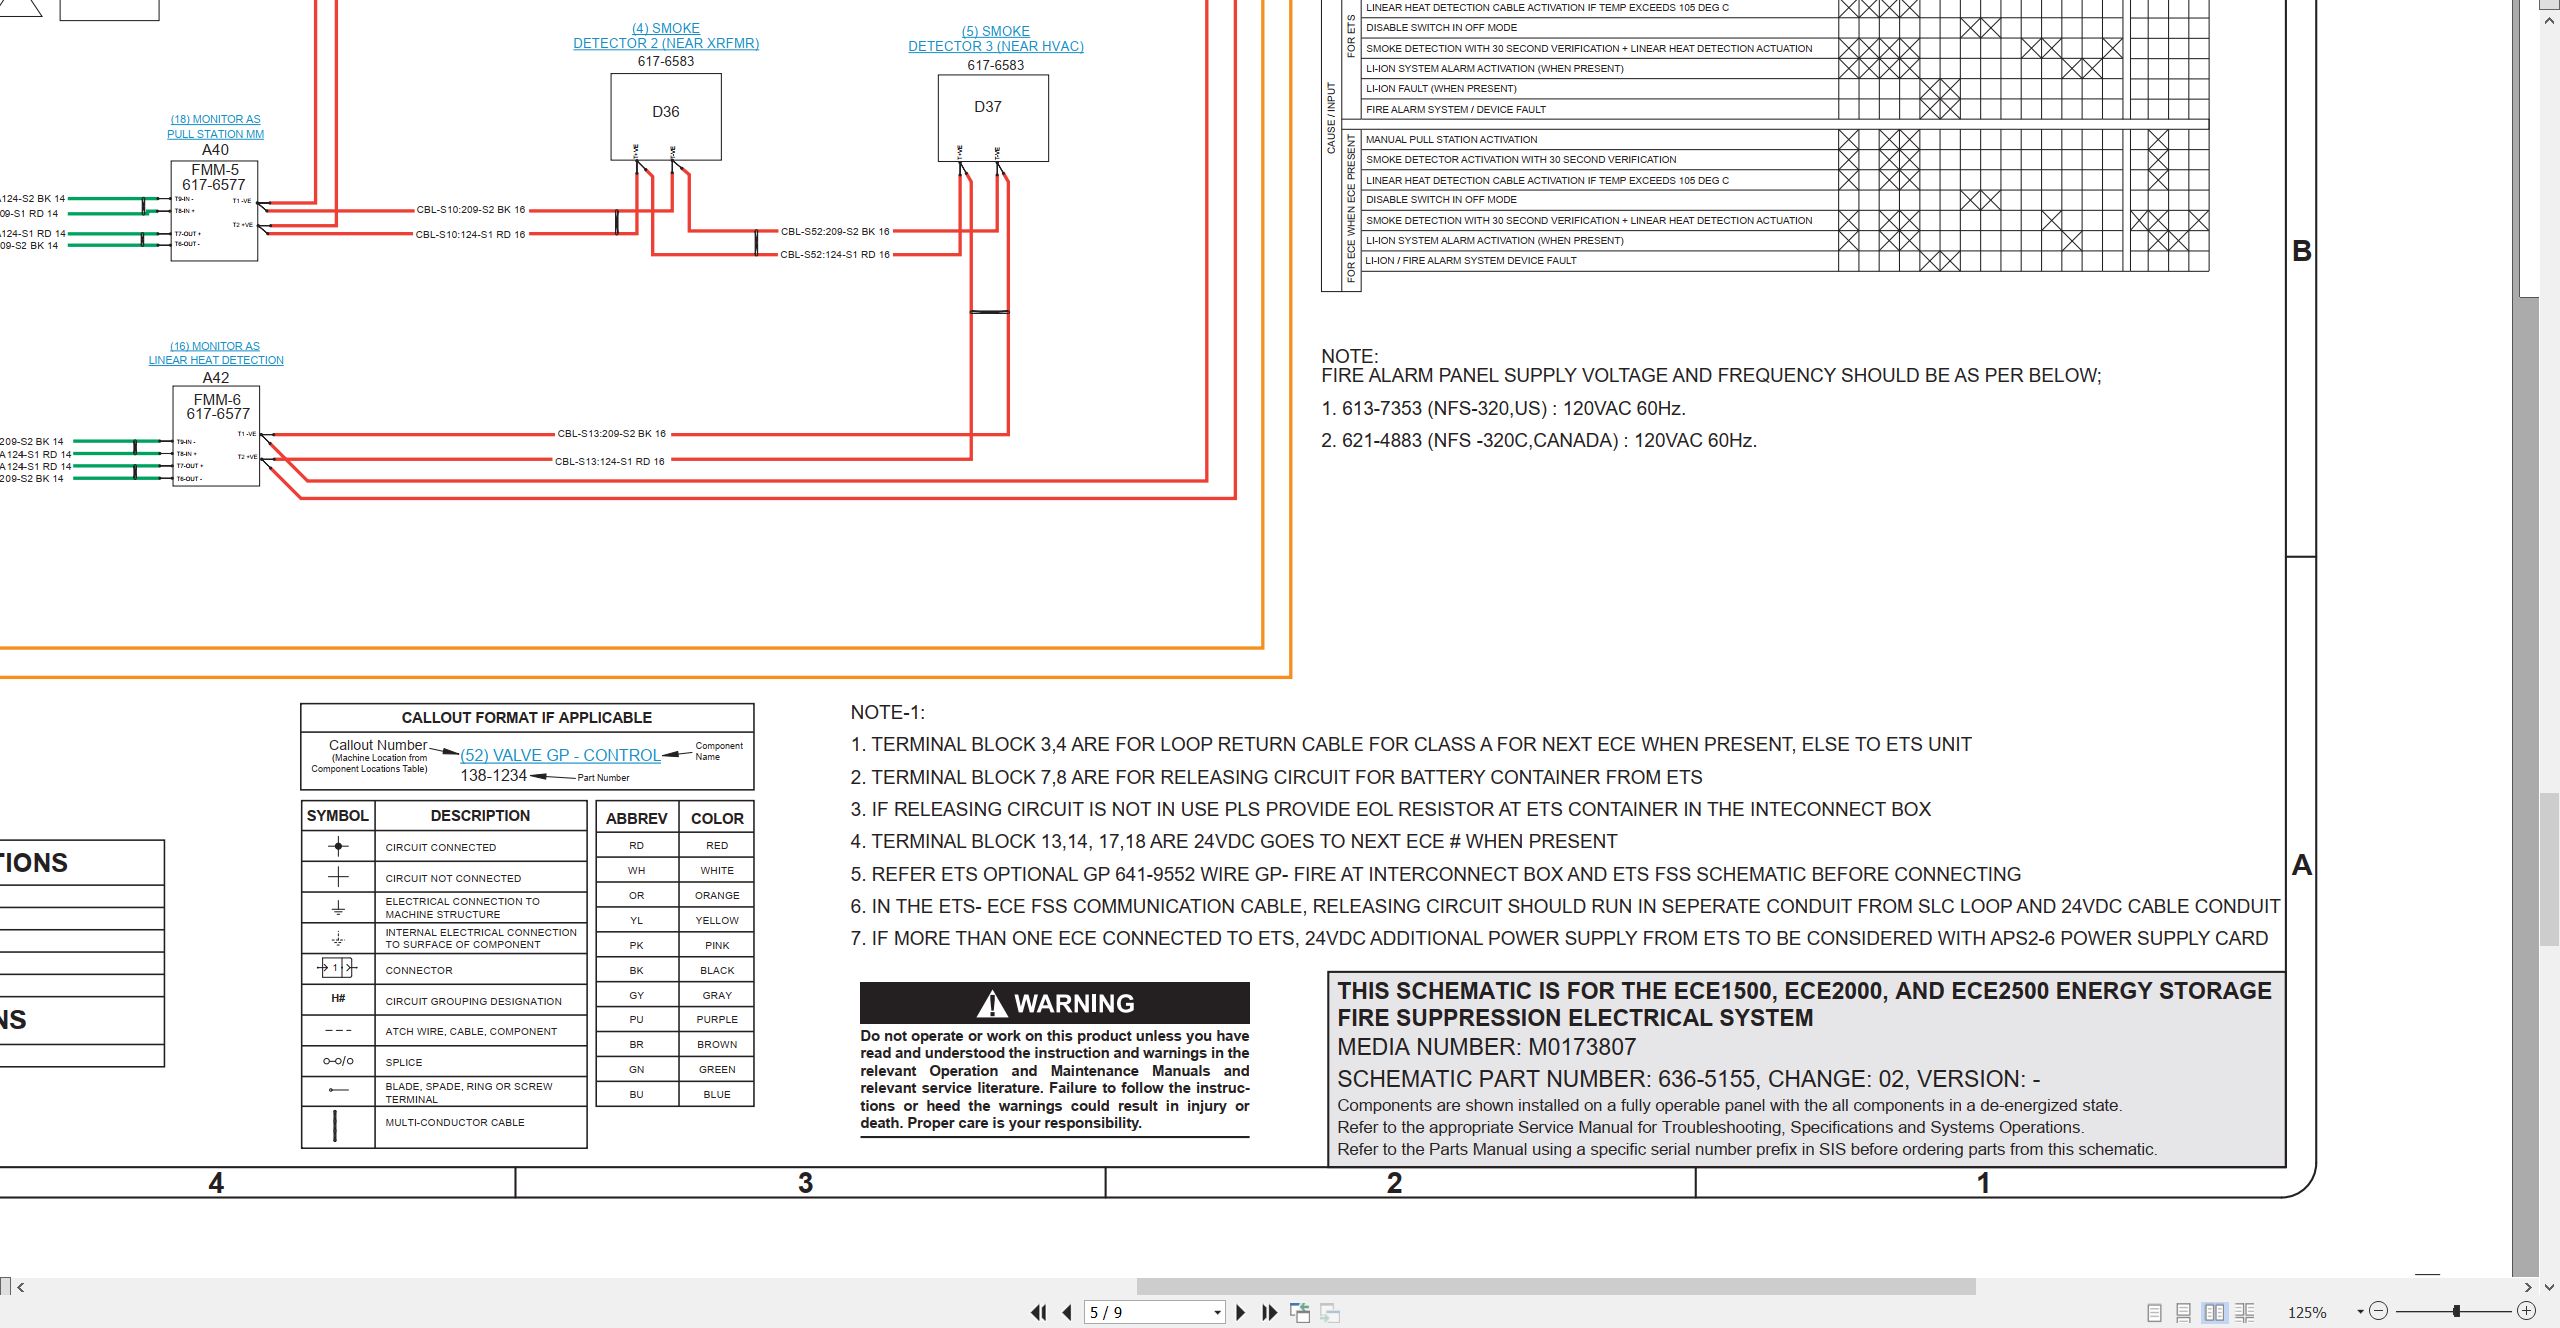Click the CALLOUT FORMAT IF APPLICABLE header

point(527,717)
